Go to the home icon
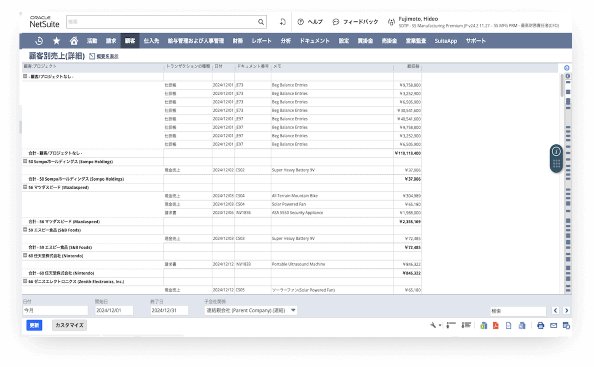 tap(74, 41)
